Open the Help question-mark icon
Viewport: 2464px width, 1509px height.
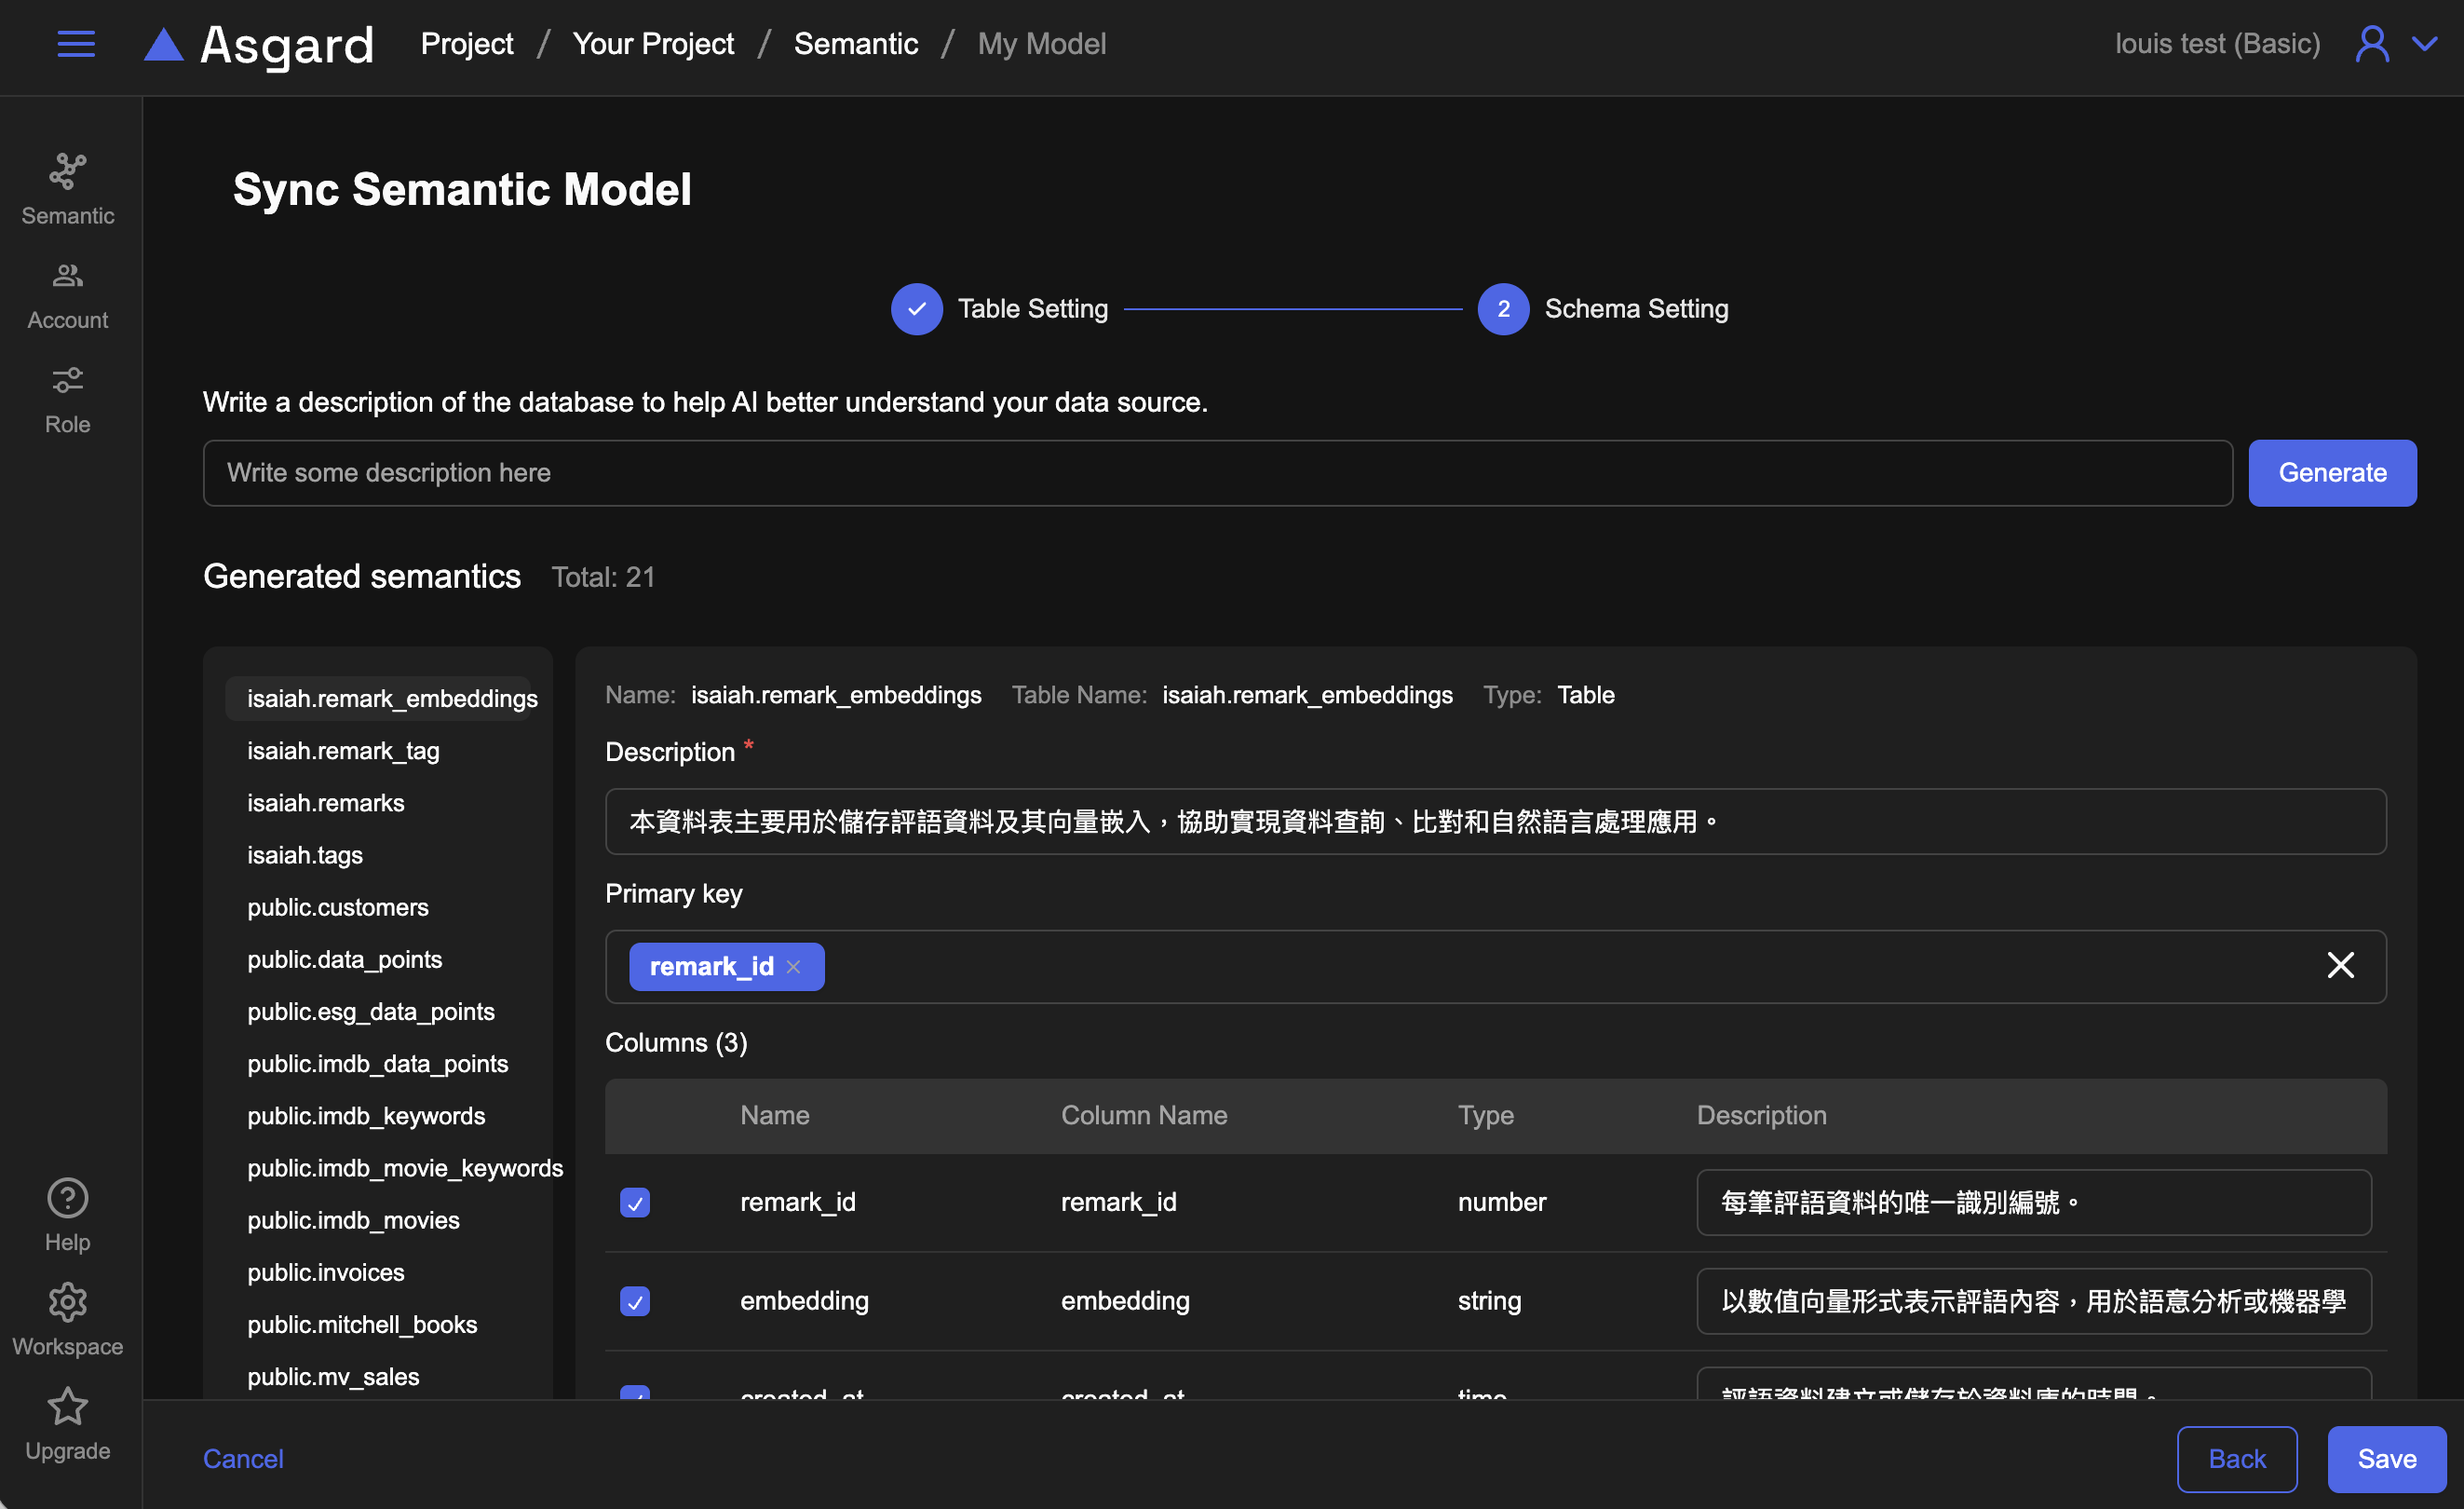coord(67,1197)
